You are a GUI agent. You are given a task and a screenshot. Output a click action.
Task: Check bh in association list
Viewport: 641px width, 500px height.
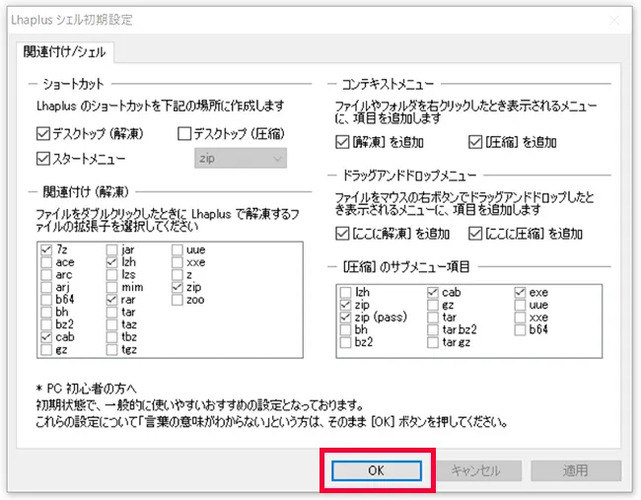(46, 312)
